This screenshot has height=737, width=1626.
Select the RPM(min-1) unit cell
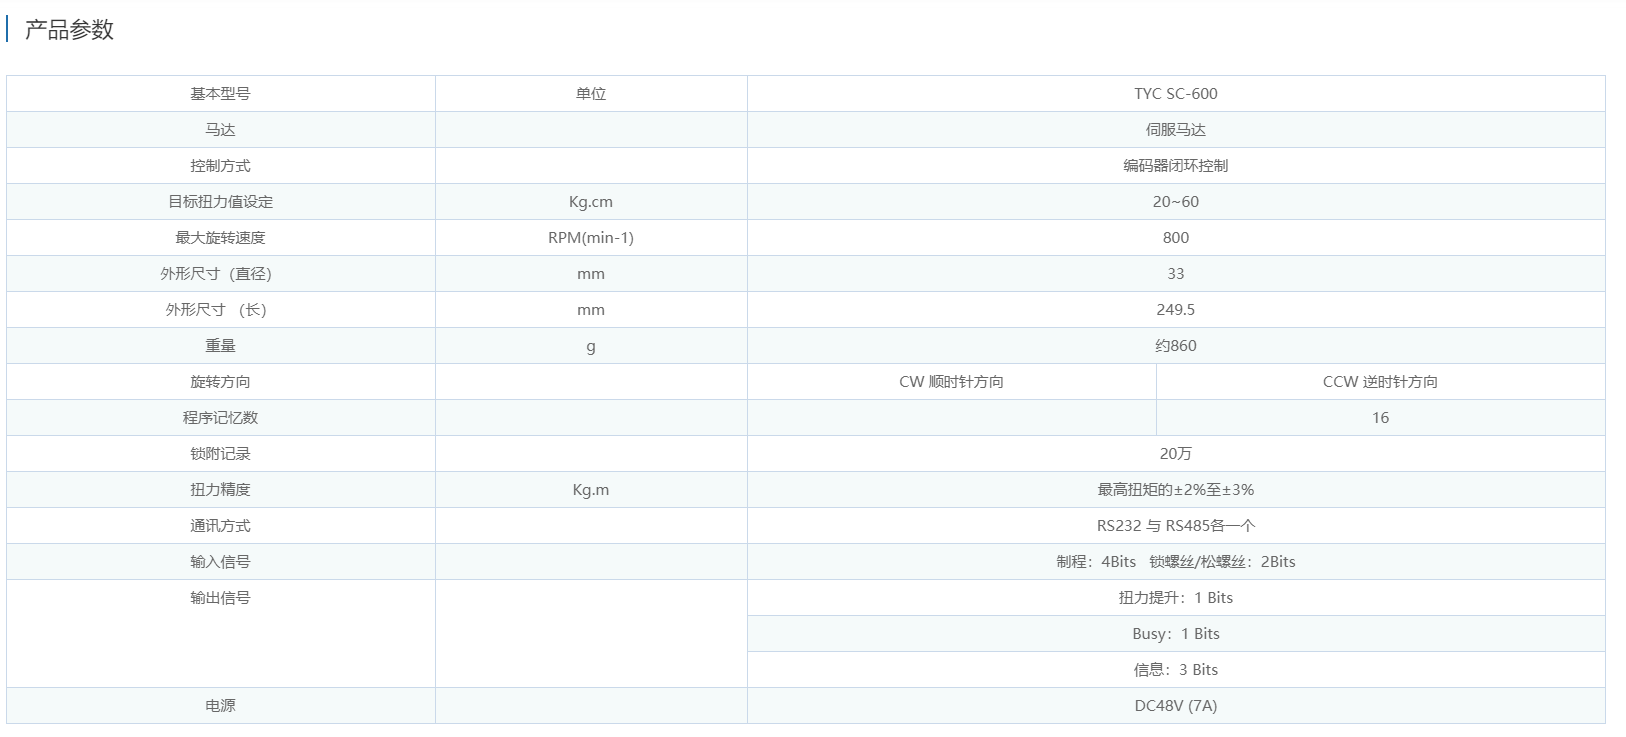tap(591, 238)
